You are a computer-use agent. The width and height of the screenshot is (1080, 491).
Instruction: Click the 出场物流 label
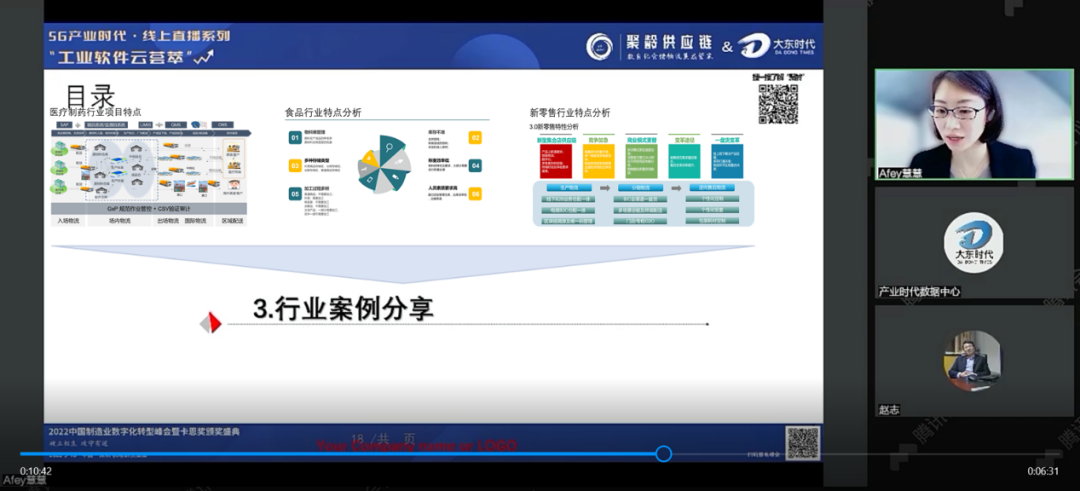pyautogui.click(x=167, y=221)
